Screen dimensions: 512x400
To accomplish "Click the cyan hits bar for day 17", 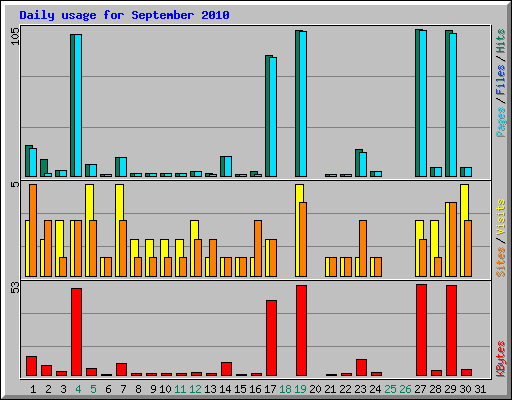I will (273, 117).
